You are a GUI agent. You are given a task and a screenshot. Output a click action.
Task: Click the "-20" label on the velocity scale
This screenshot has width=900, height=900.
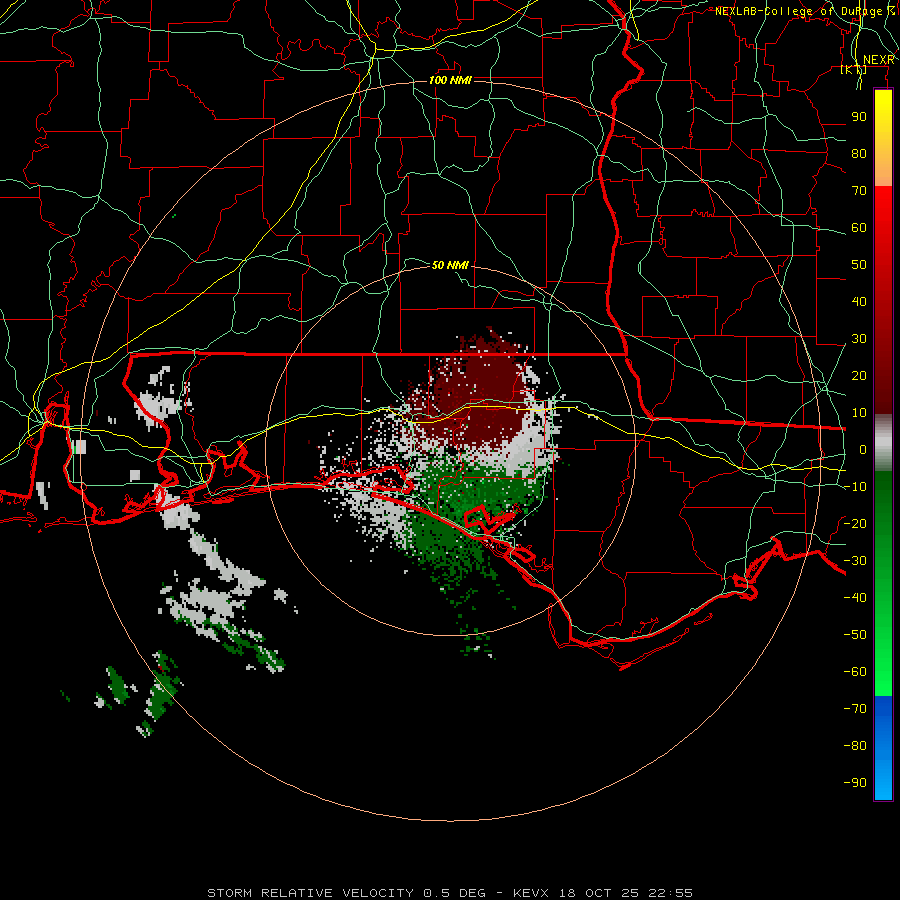coord(855,523)
